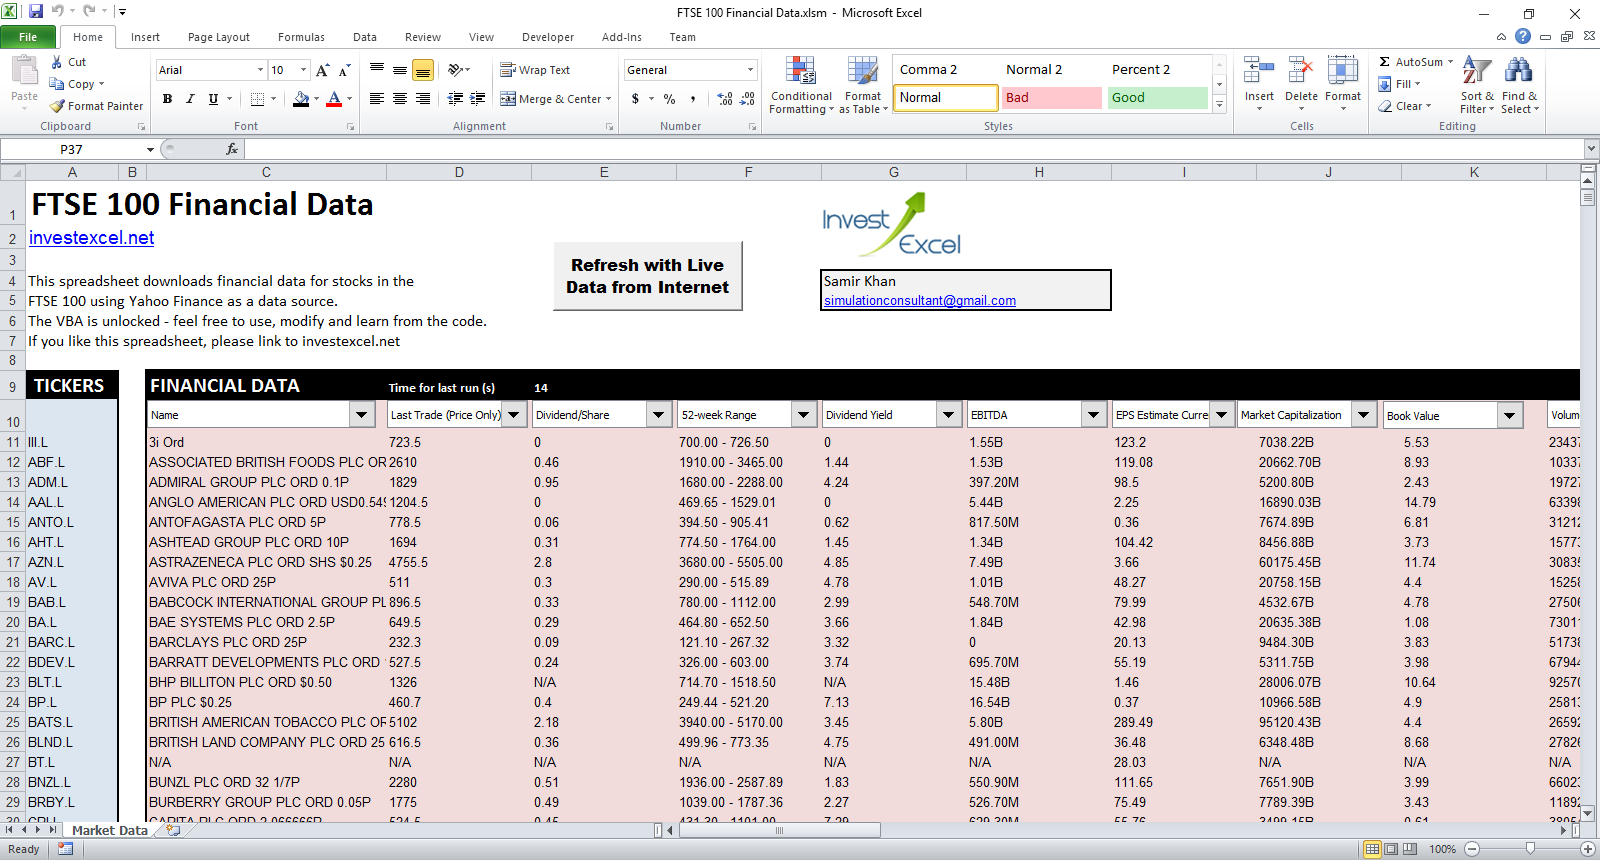Toggle Italic formatting

click(x=190, y=99)
